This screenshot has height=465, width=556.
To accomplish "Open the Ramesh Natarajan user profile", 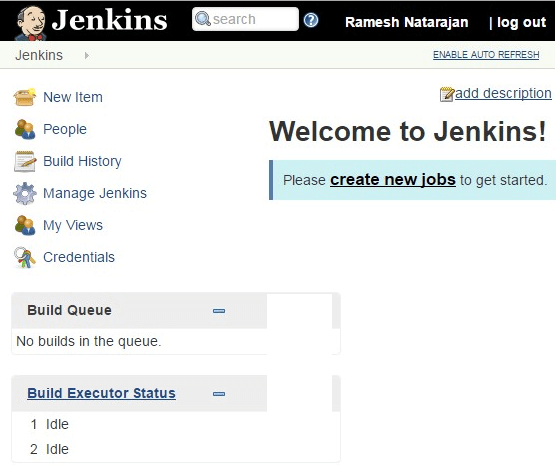I will [x=407, y=22].
